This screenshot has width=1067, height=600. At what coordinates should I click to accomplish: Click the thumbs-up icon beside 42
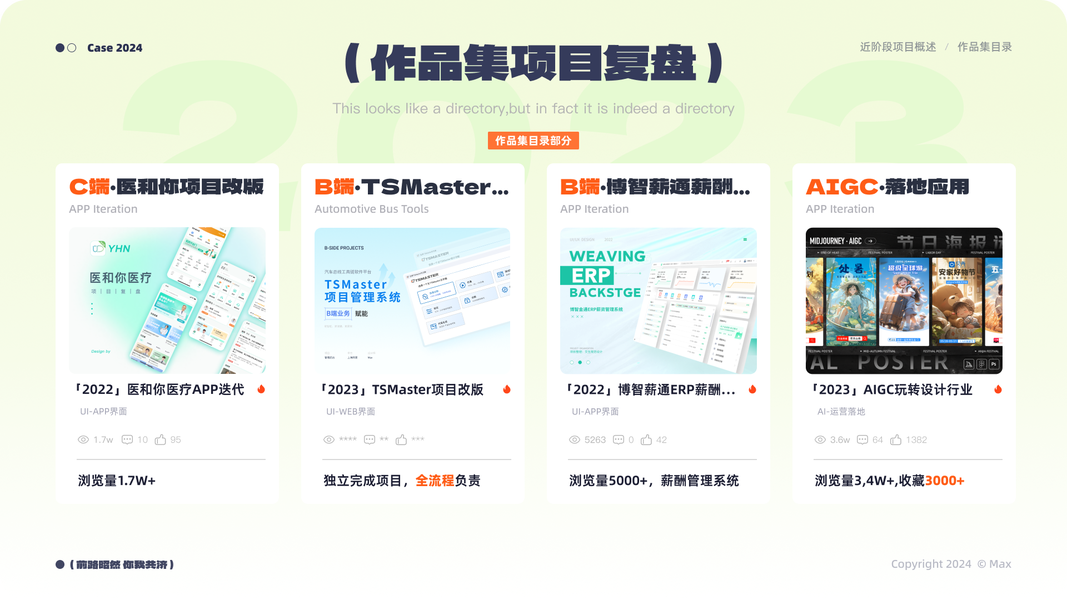coord(646,440)
